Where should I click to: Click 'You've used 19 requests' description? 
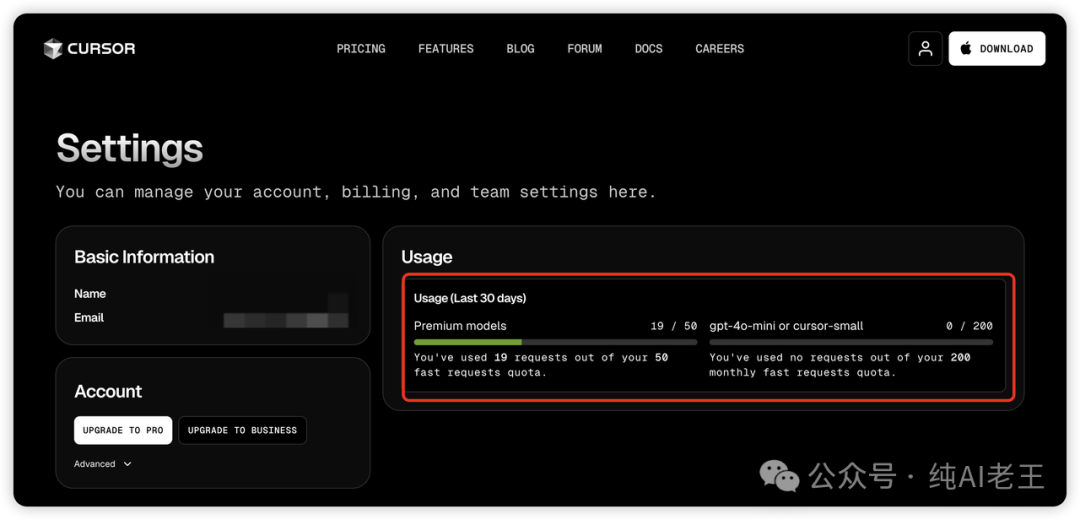[x=541, y=365]
